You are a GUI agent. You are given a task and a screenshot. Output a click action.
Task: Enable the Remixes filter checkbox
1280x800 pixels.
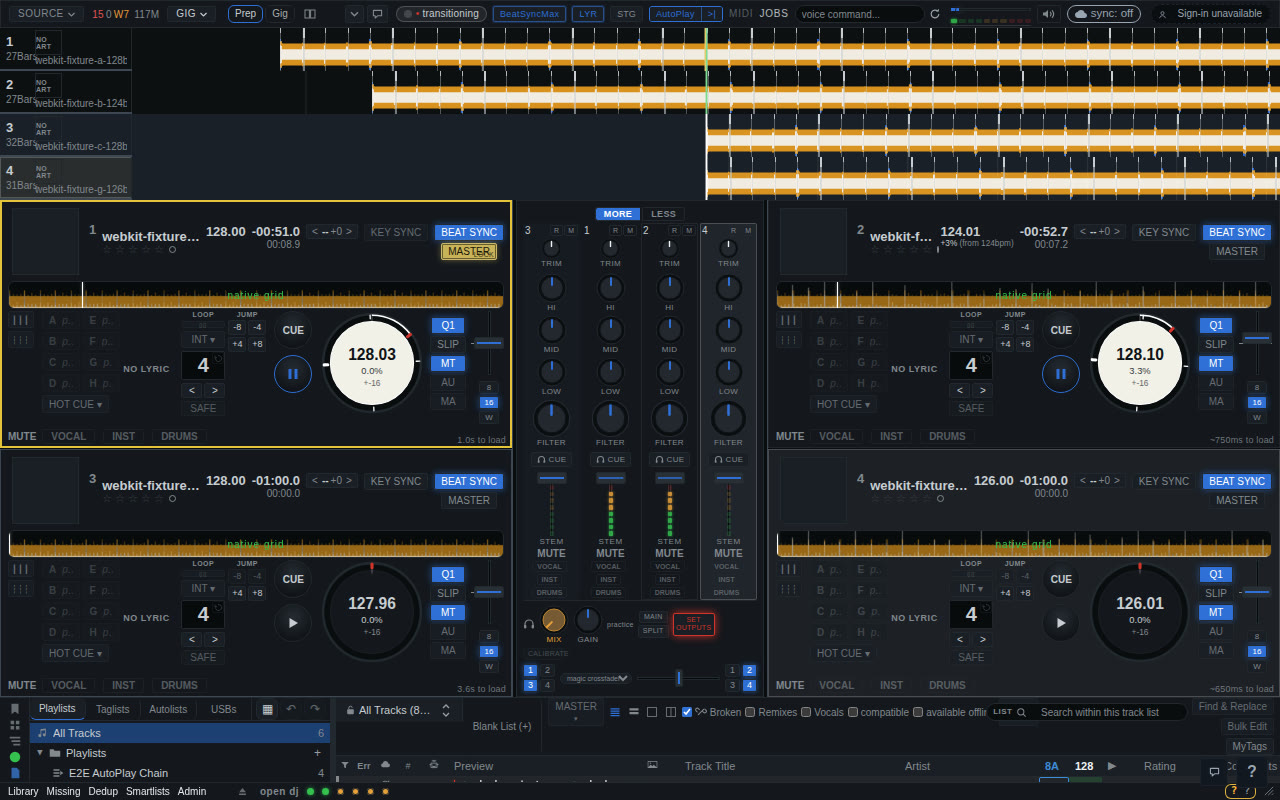[750, 712]
